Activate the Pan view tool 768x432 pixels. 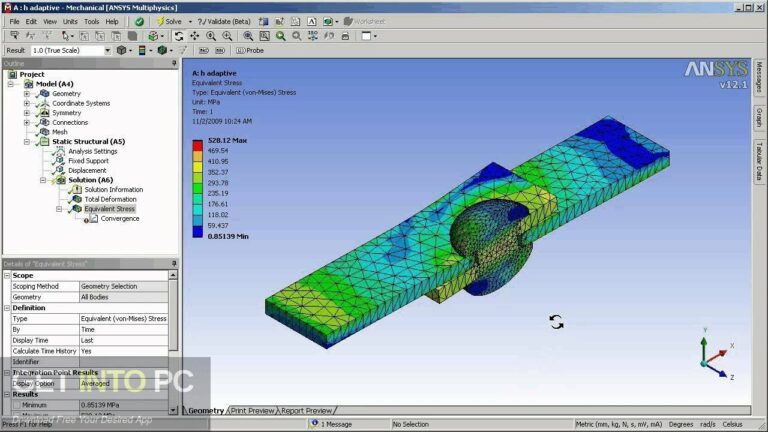coord(194,36)
